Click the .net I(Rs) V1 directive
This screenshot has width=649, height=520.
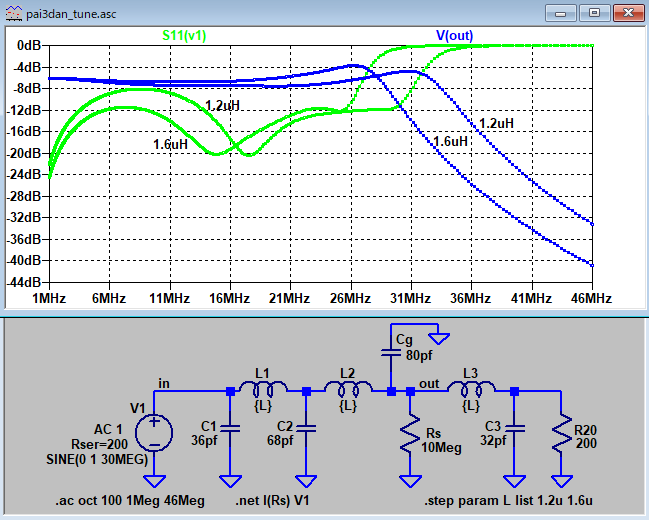272,501
